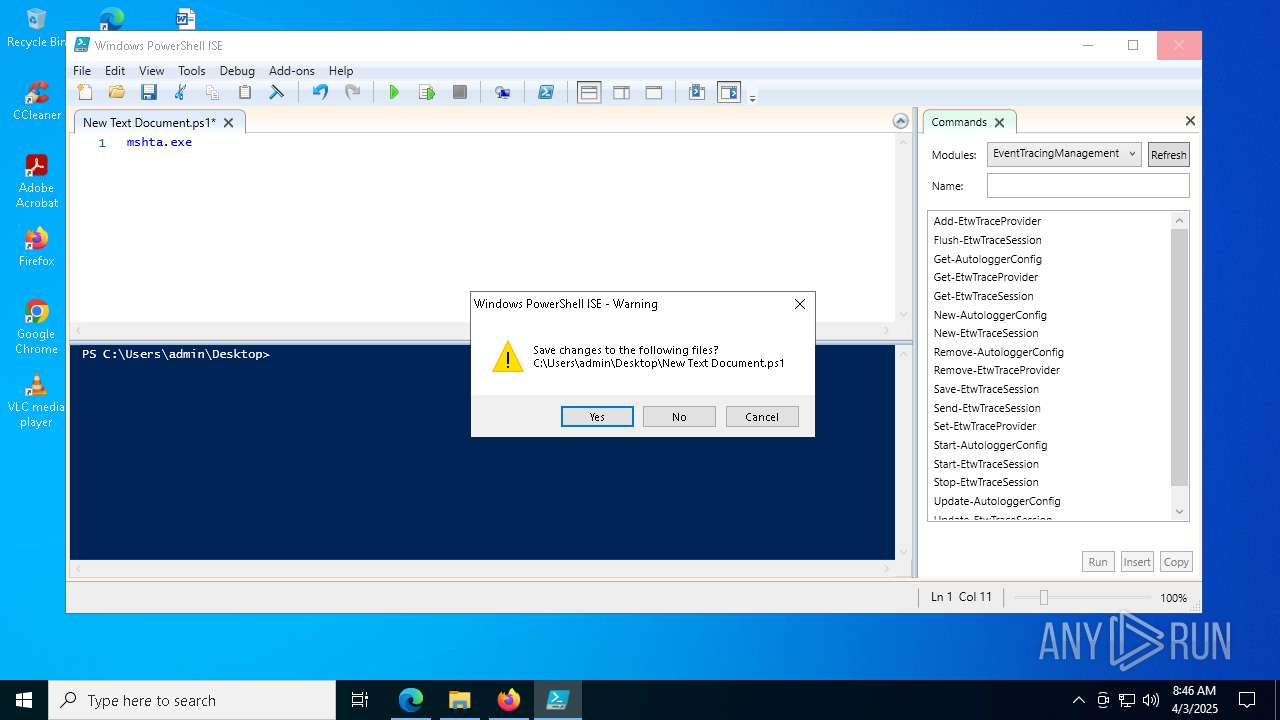This screenshot has height=720, width=1280.
Task: Select Remove-AutologgerConfig command
Action: [998, 352]
